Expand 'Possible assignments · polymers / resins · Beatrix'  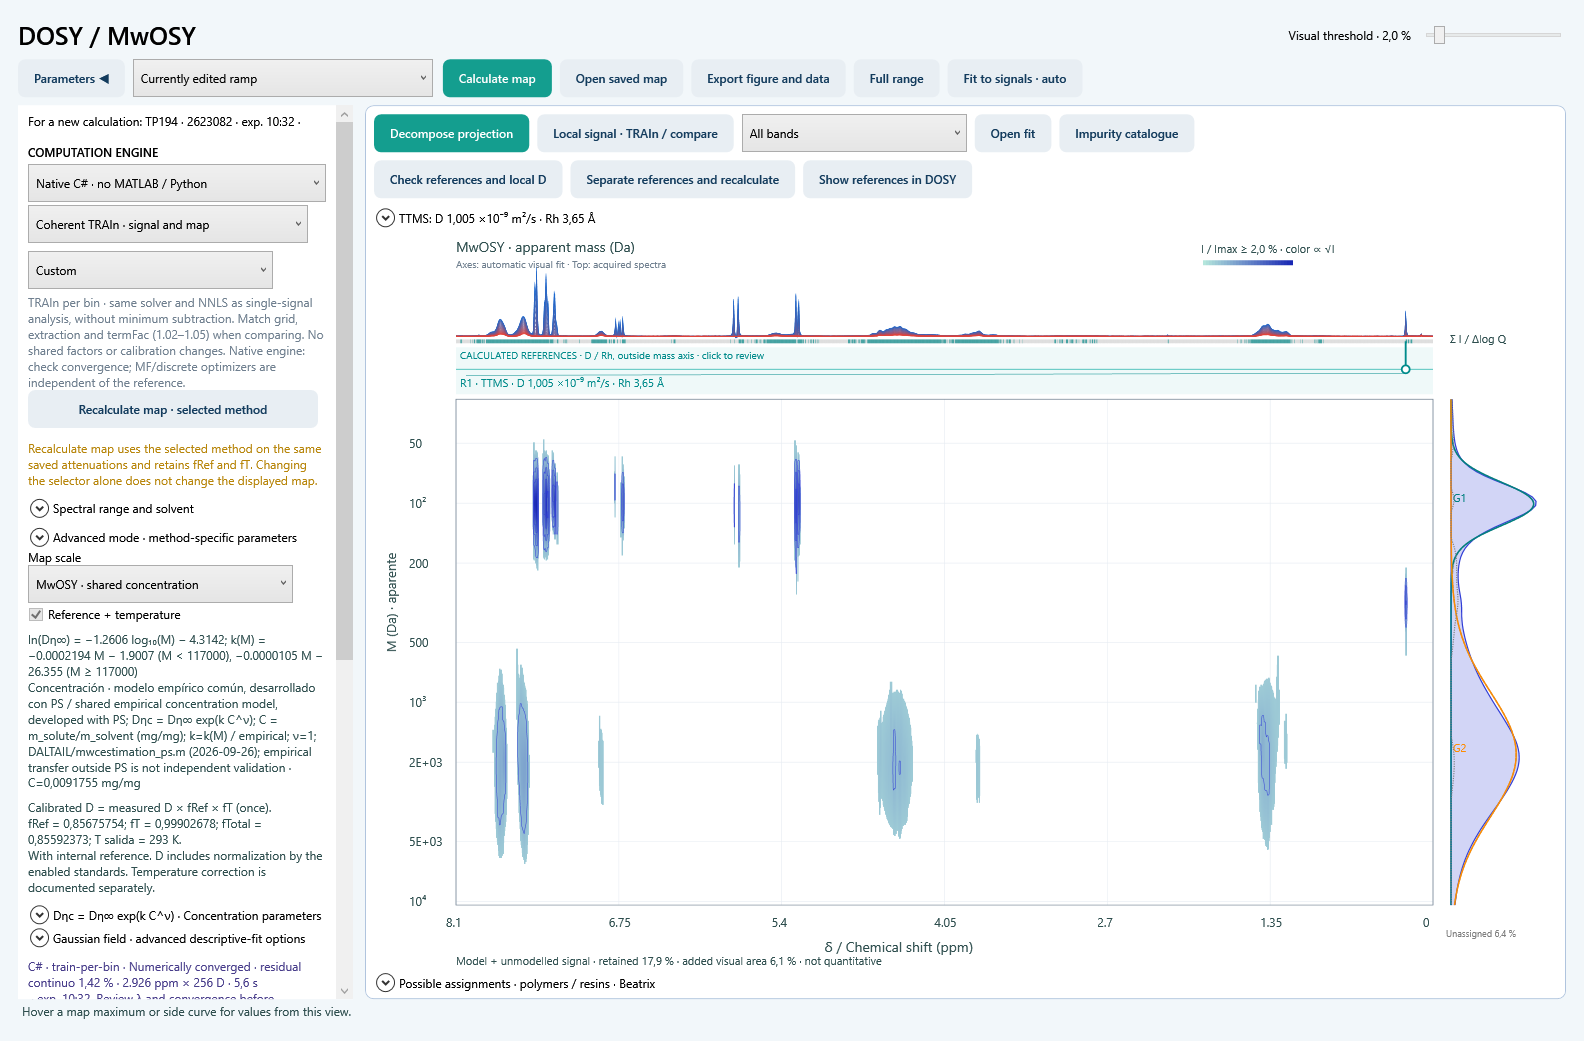[x=385, y=984]
